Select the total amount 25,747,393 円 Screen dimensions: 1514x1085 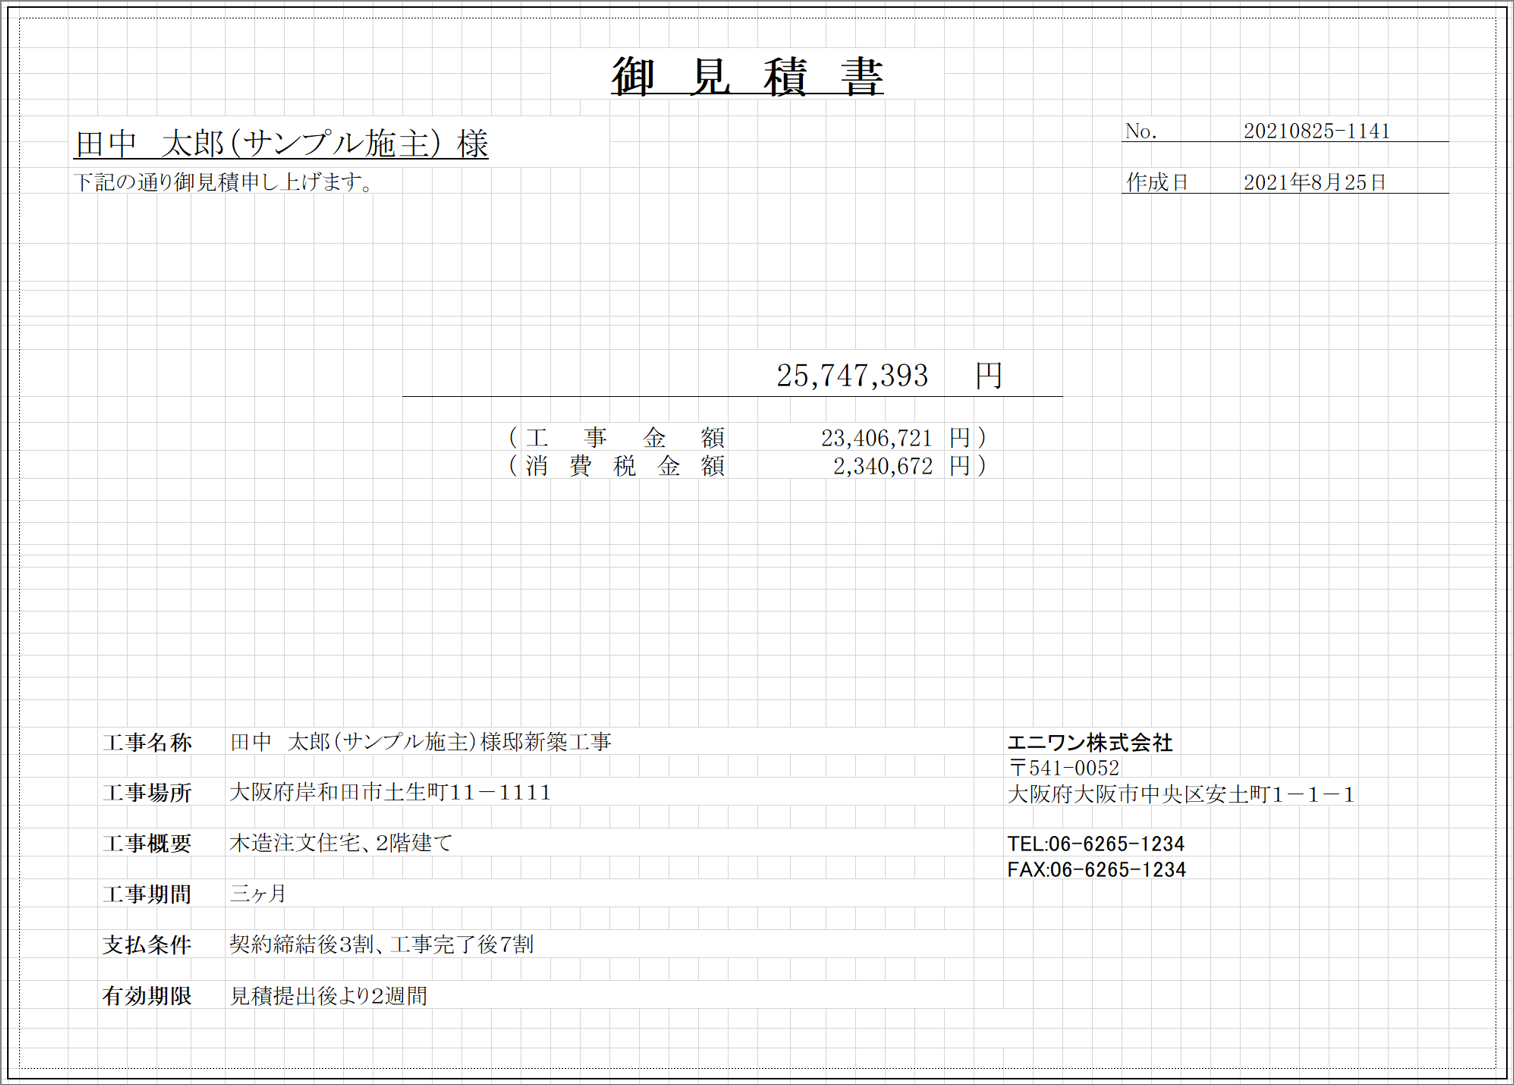(x=855, y=376)
